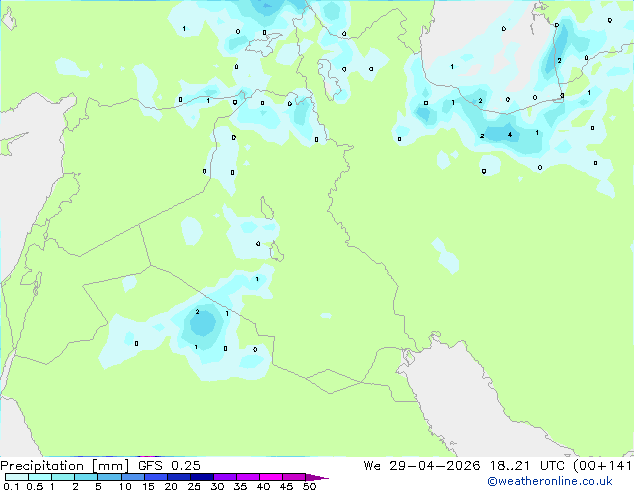634x490 pixels.
Task: Click the legend label '0.5'
Action: [35, 486]
